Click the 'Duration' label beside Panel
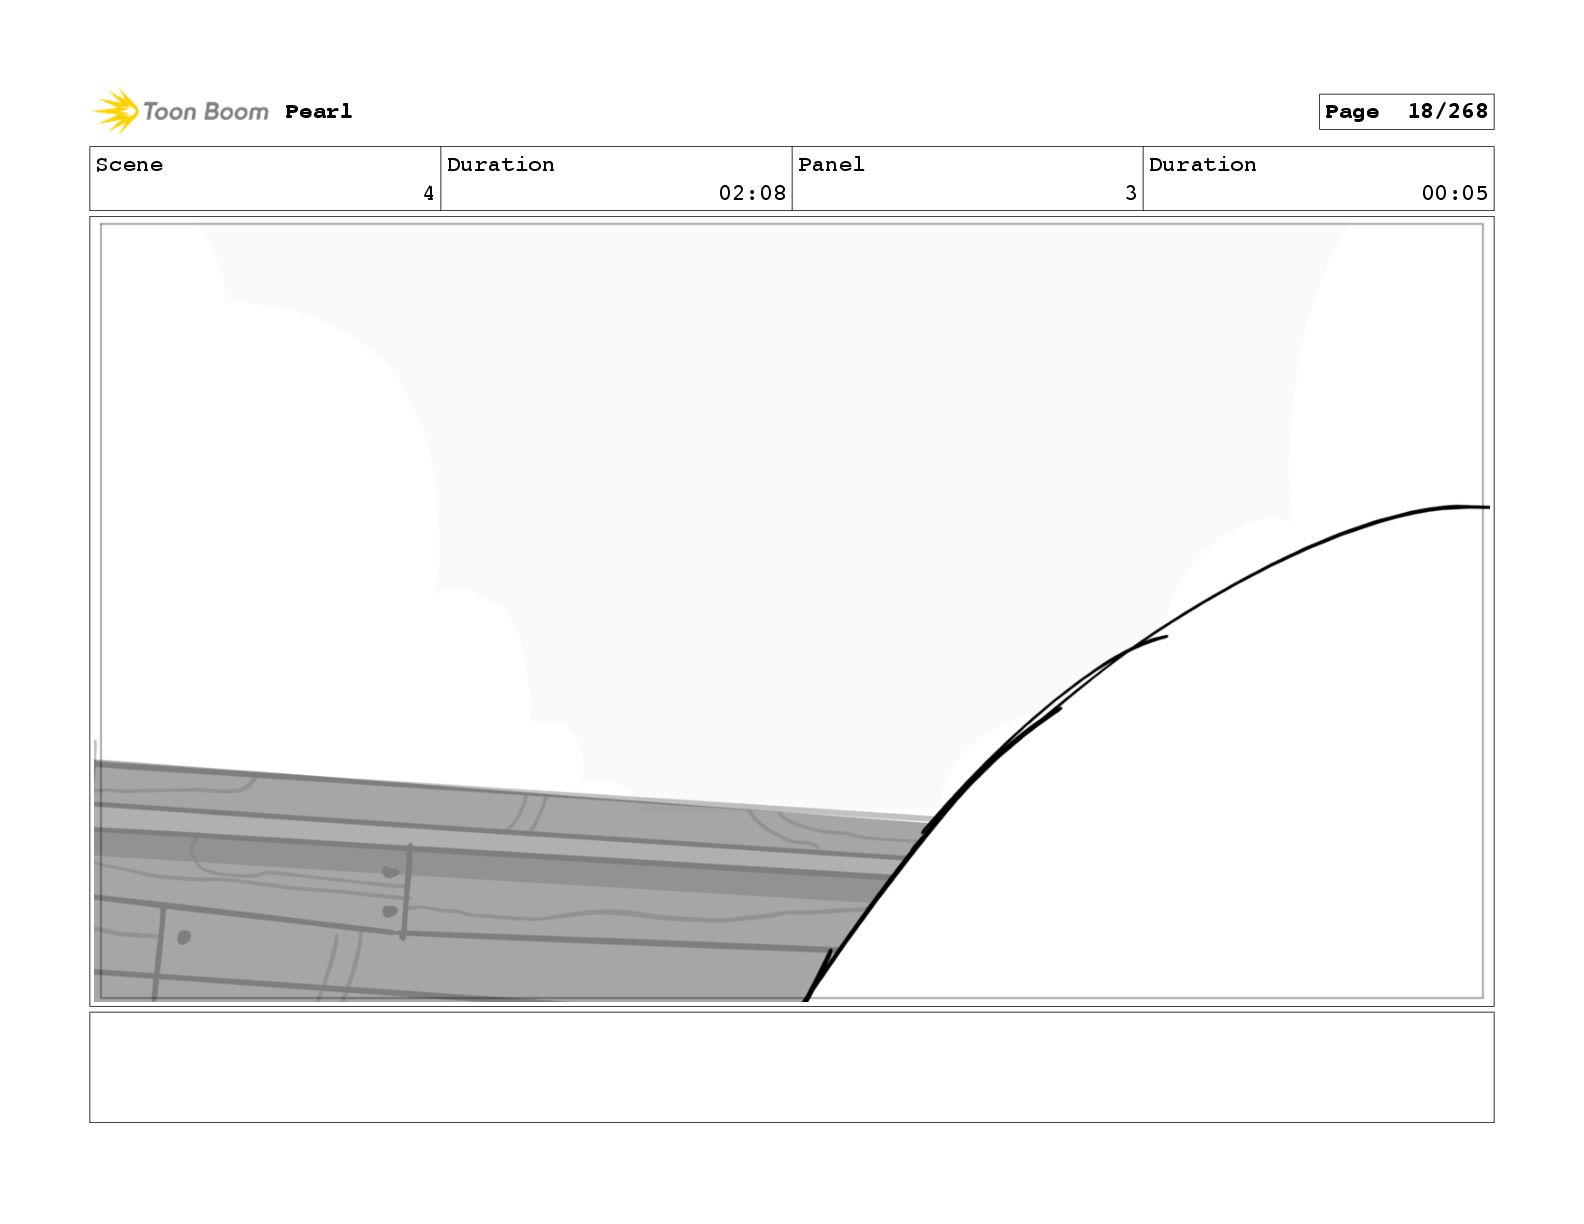Viewport: 1584px width, 1224px height. (x=1202, y=165)
